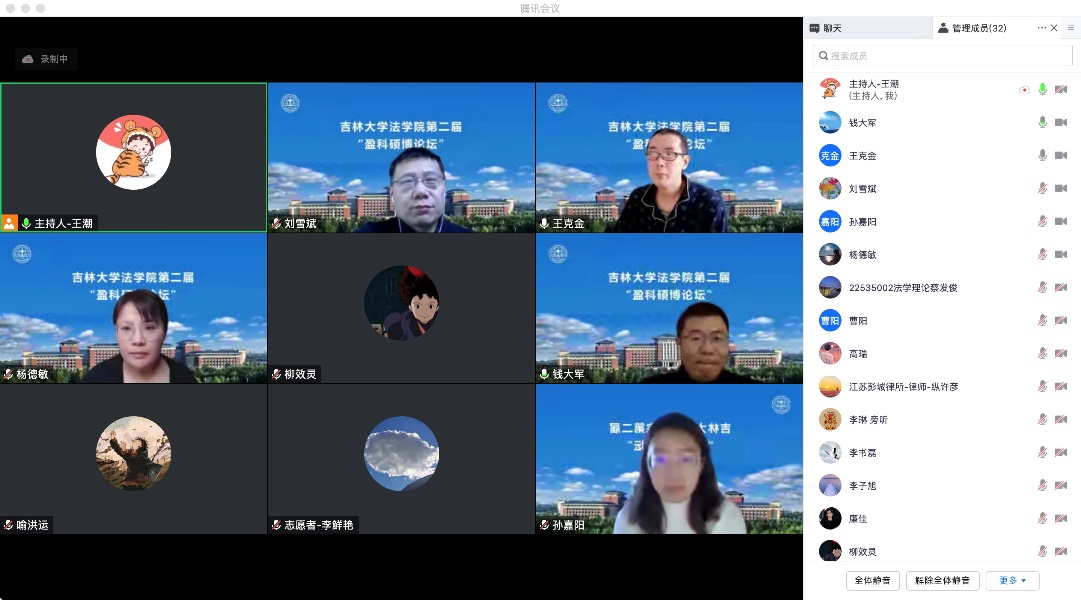Image resolution: width=1081 pixels, height=600 pixels.
Task: Toggle 曹阳's disabled camera in member list
Action: (x=1060, y=320)
